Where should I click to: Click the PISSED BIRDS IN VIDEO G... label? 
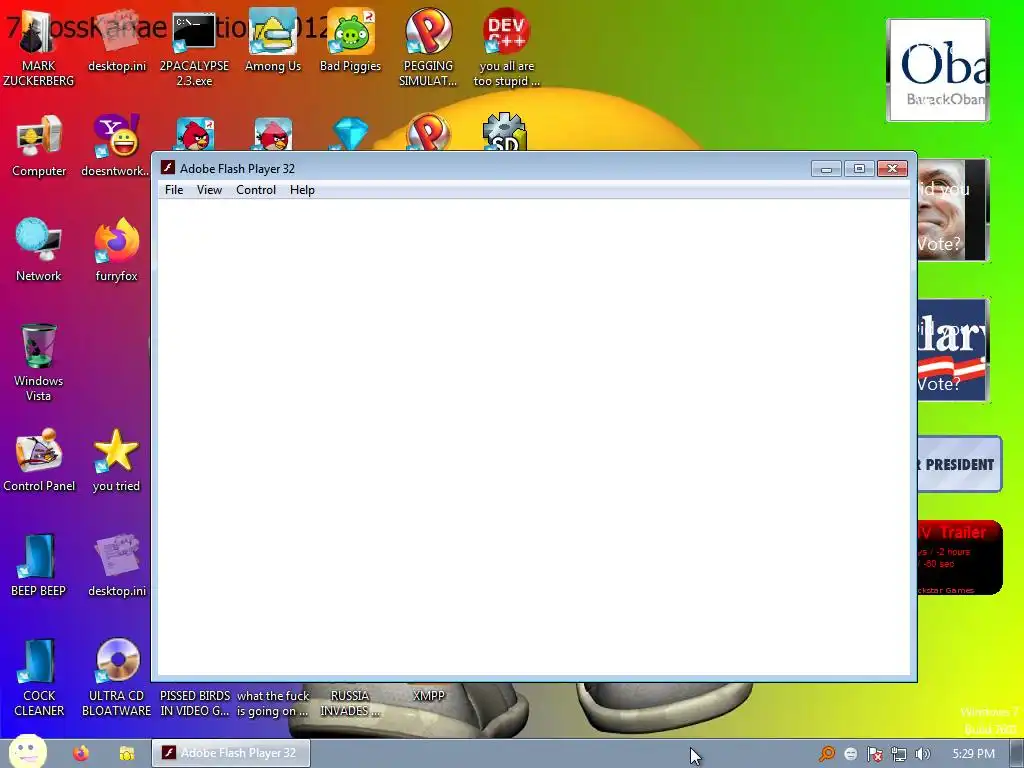click(195, 703)
